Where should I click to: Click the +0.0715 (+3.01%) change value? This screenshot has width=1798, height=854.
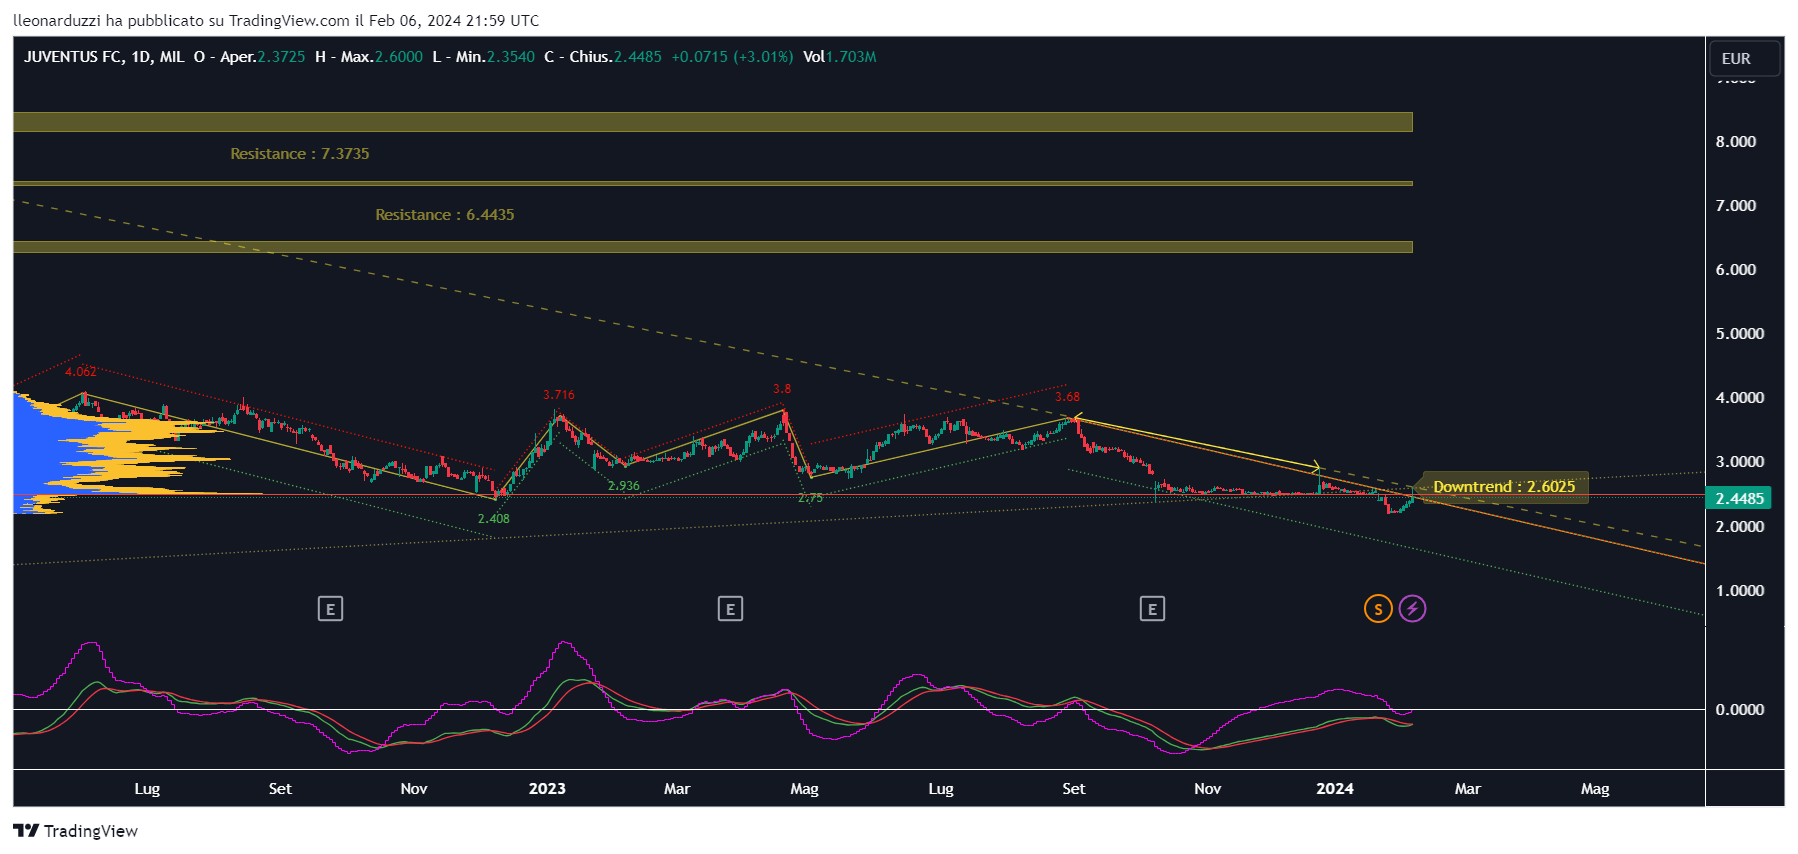732,57
